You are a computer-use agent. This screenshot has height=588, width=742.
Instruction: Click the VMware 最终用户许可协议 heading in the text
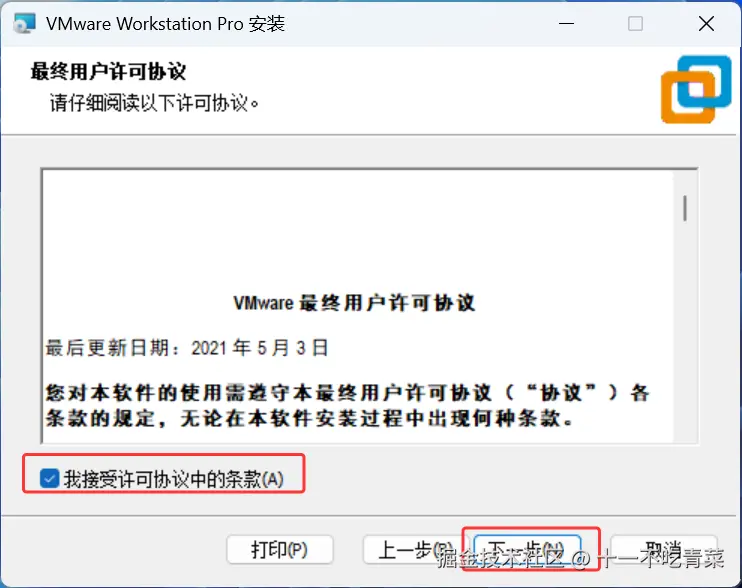(x=354, y=303)
